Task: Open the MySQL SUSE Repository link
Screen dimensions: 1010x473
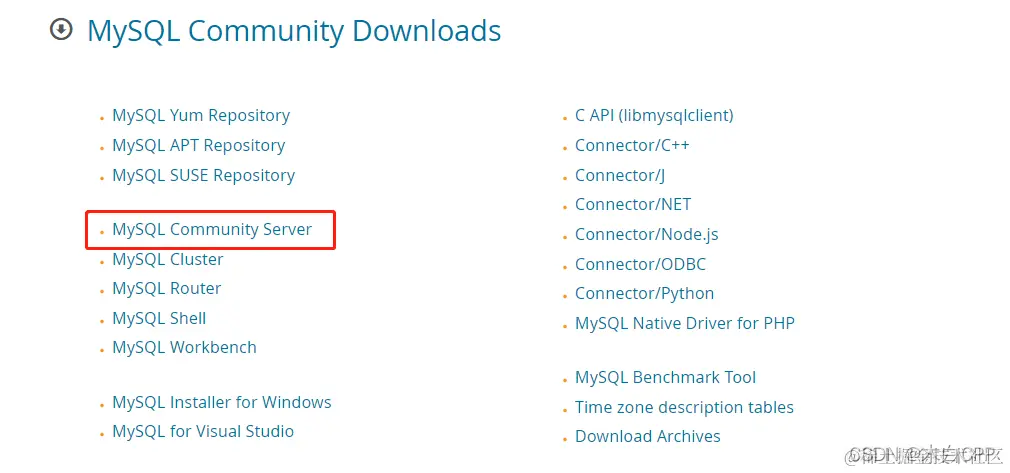Action: (204, 175)
